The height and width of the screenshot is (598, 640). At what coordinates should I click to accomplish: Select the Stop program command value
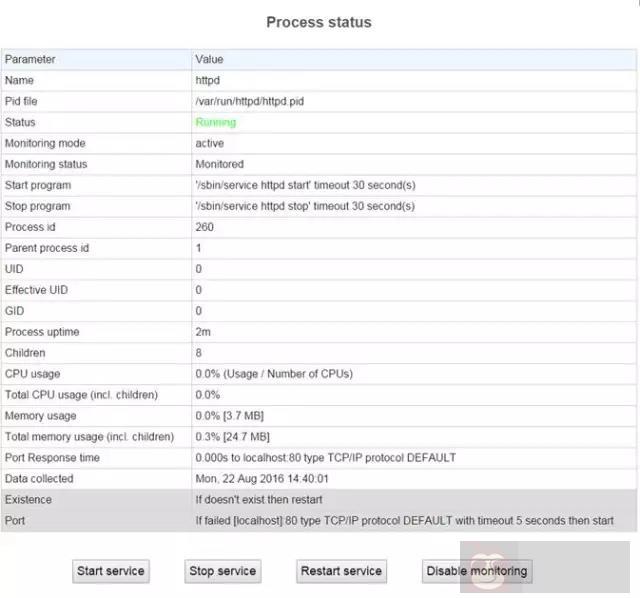tap(305, 206)
